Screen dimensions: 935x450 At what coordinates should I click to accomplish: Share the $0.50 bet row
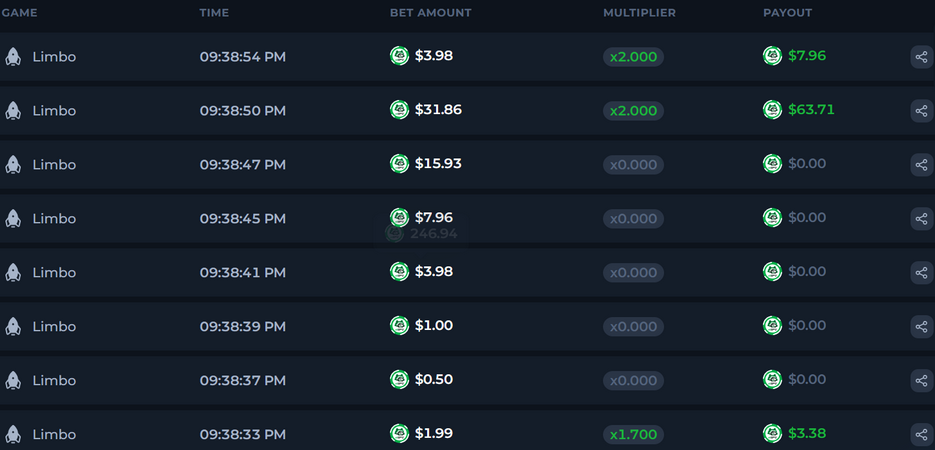(x=921, y=381)
